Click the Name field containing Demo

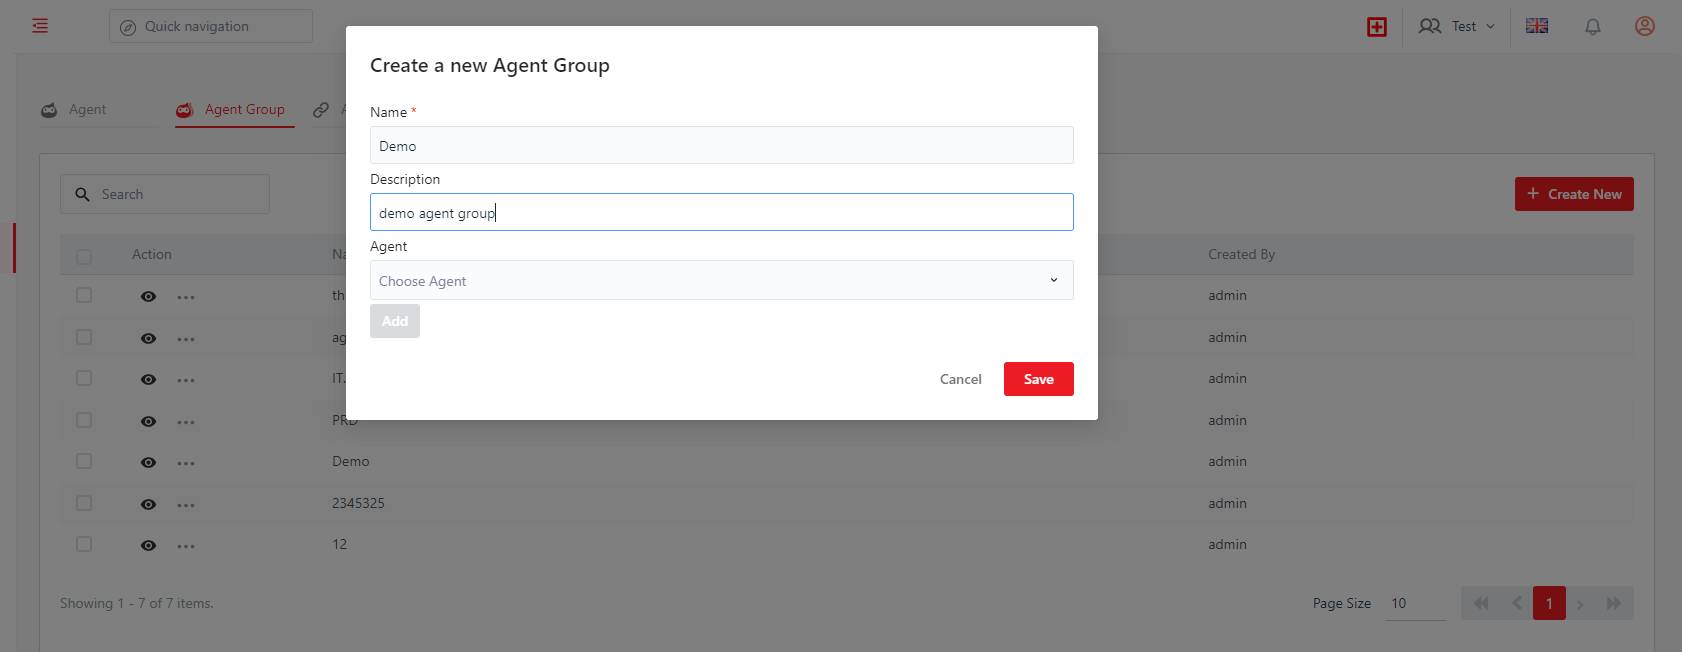(722, 145)
